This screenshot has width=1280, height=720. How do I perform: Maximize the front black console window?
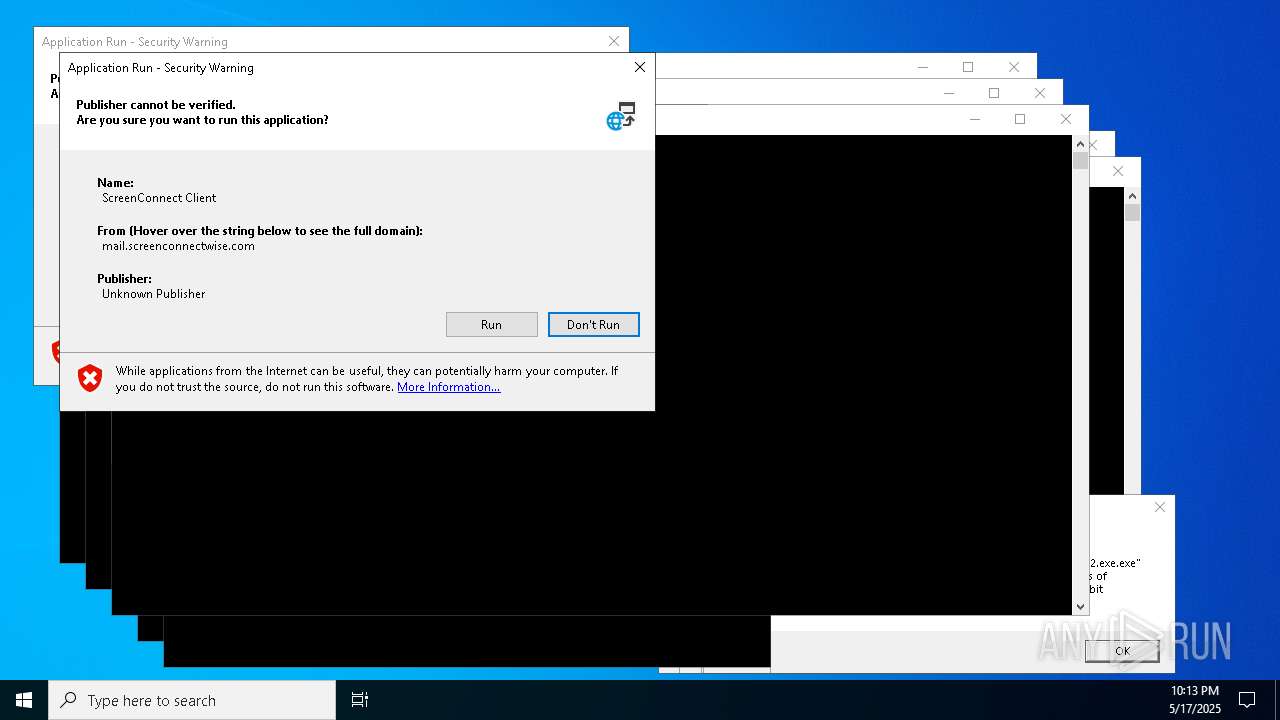pyautogui.click(x=1020, y=119)
